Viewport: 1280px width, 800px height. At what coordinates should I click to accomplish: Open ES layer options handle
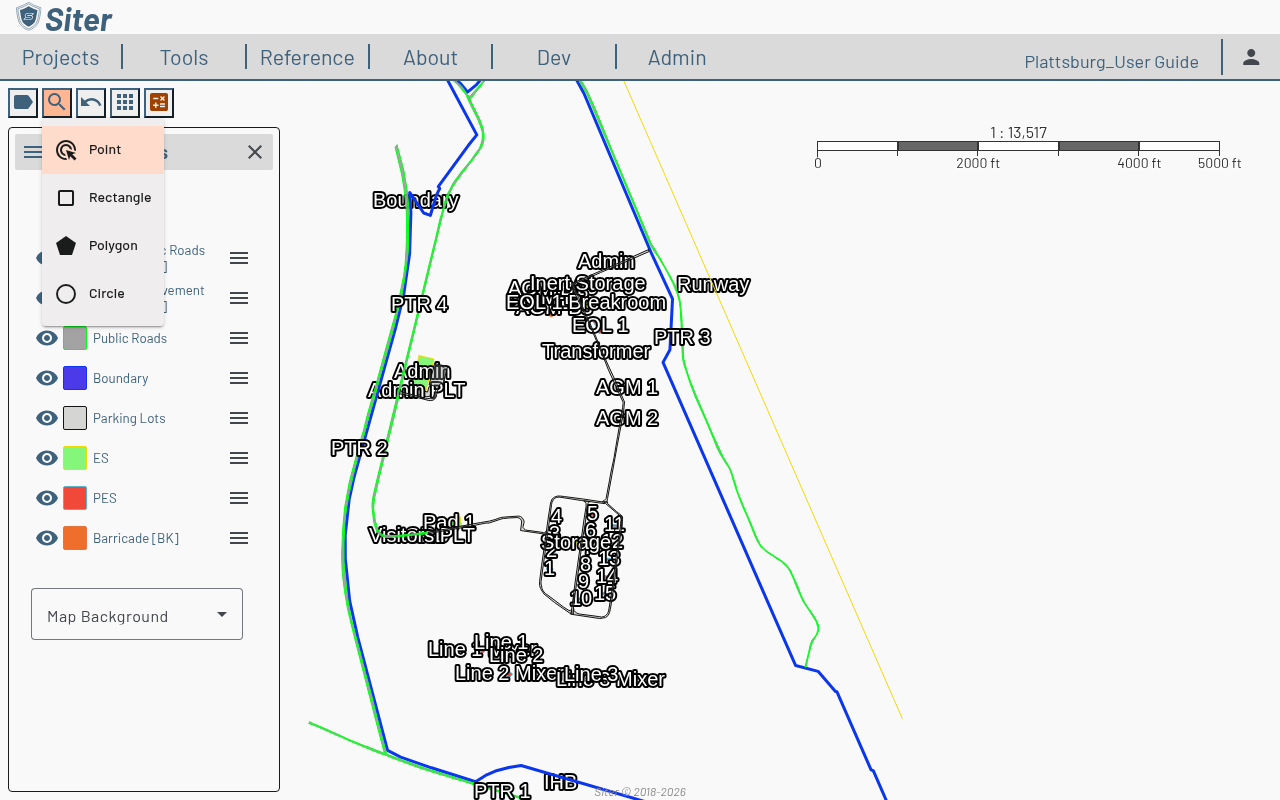click(239, 458)
